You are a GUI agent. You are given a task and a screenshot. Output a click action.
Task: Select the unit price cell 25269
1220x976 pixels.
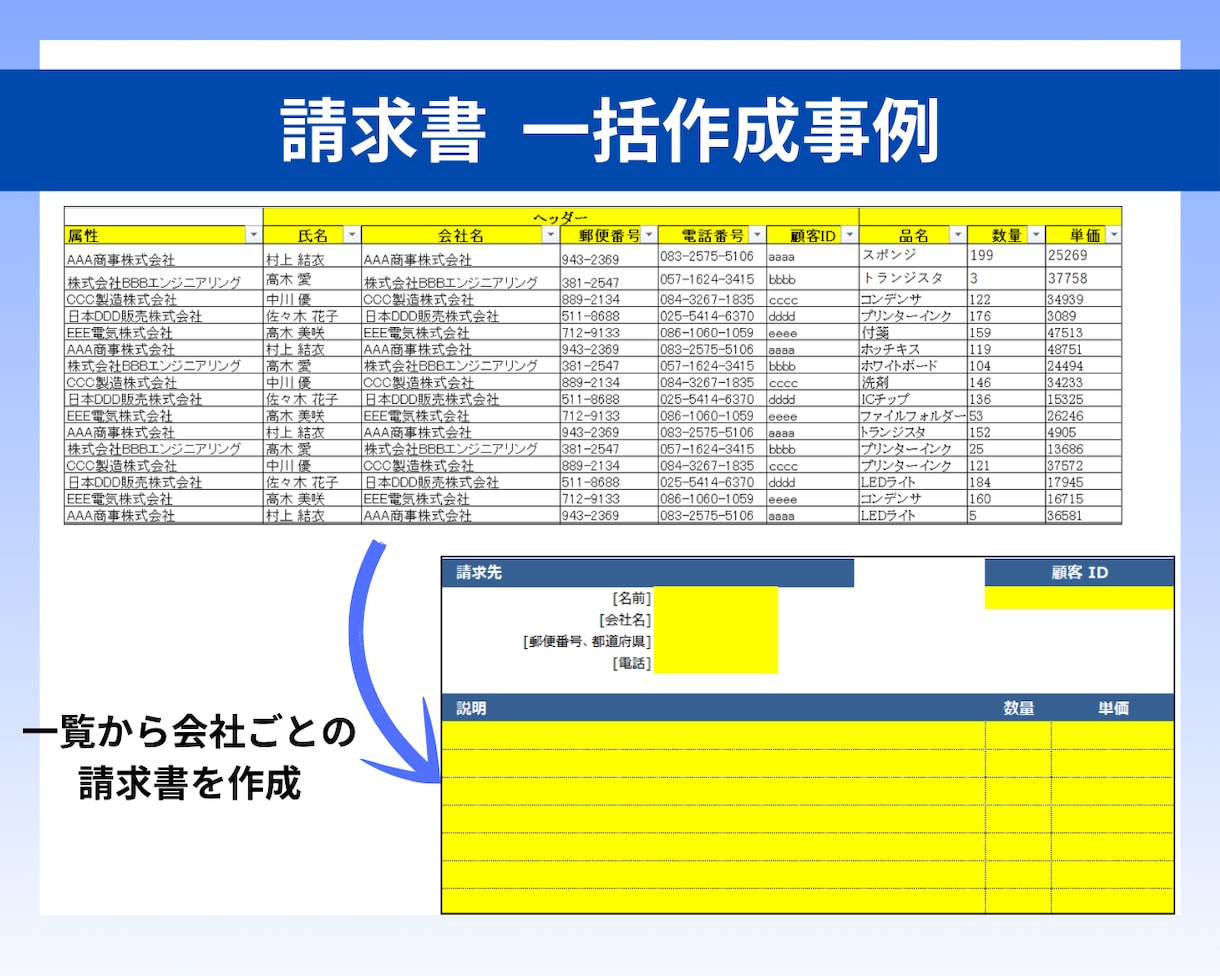click(x=1083, y=256)
